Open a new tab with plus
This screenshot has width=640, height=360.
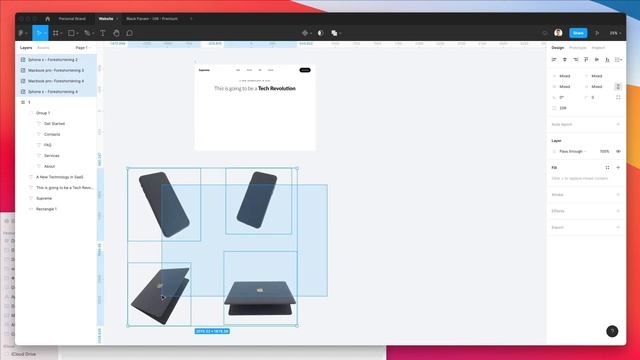(x=191, y=19)
